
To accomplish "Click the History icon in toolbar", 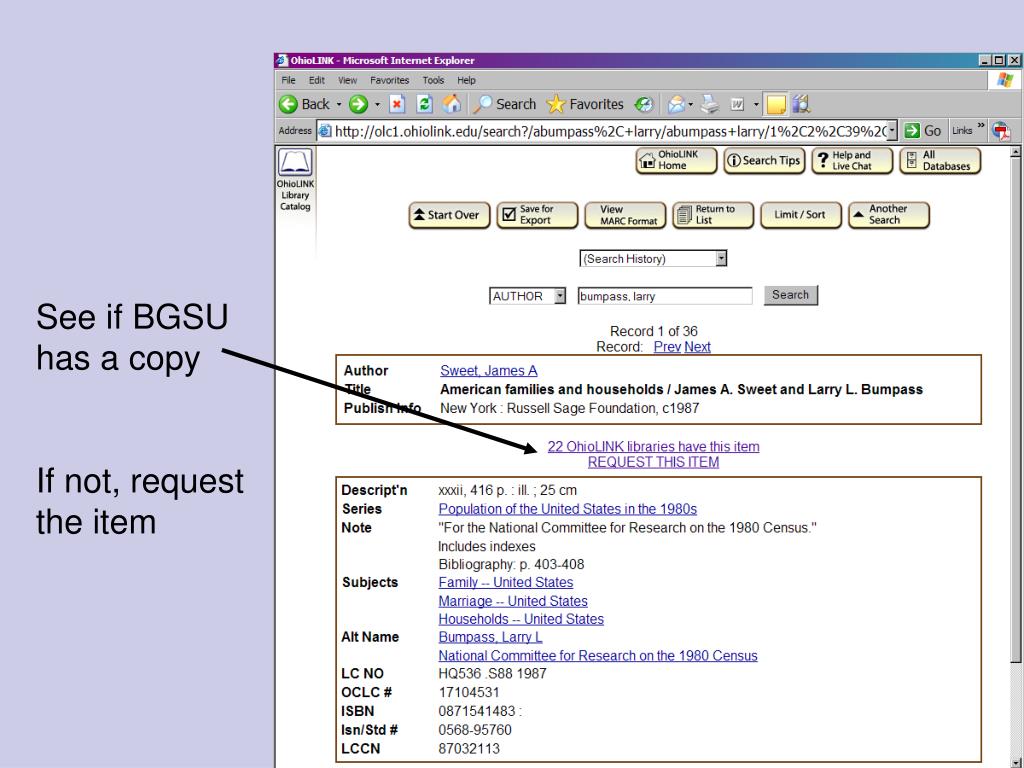I will point(644,104).
